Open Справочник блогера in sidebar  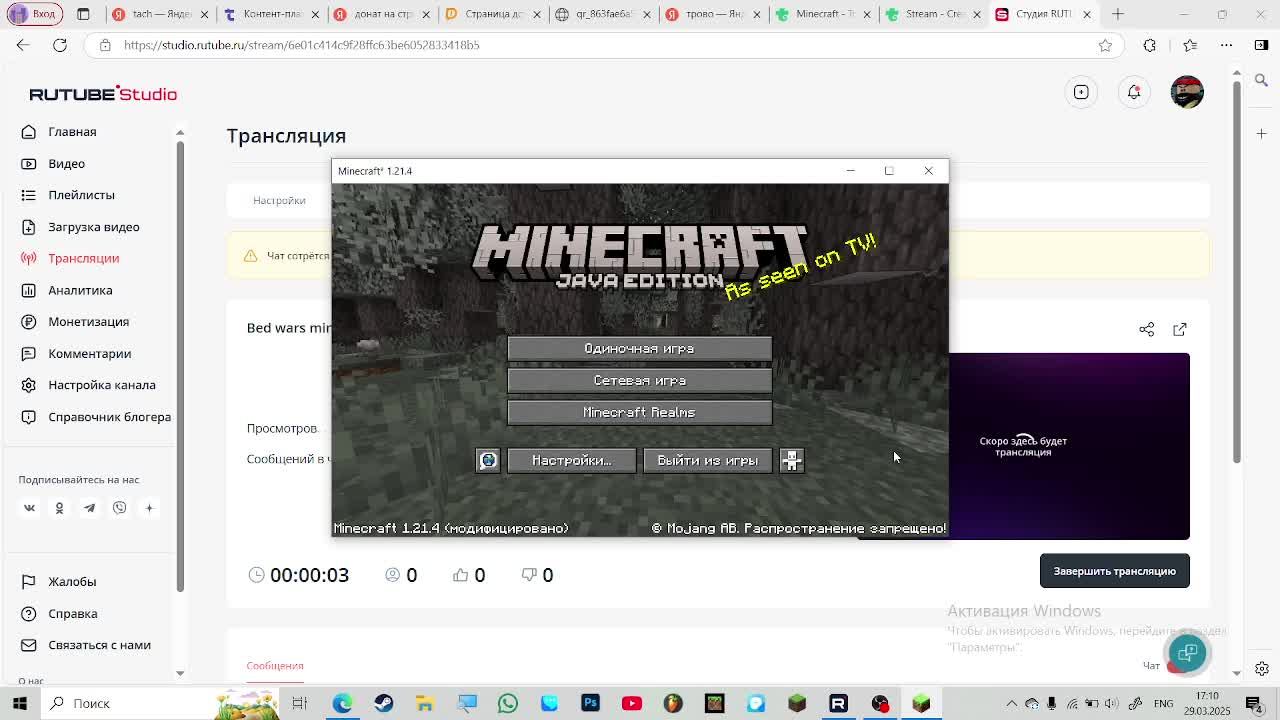point(109,417)
